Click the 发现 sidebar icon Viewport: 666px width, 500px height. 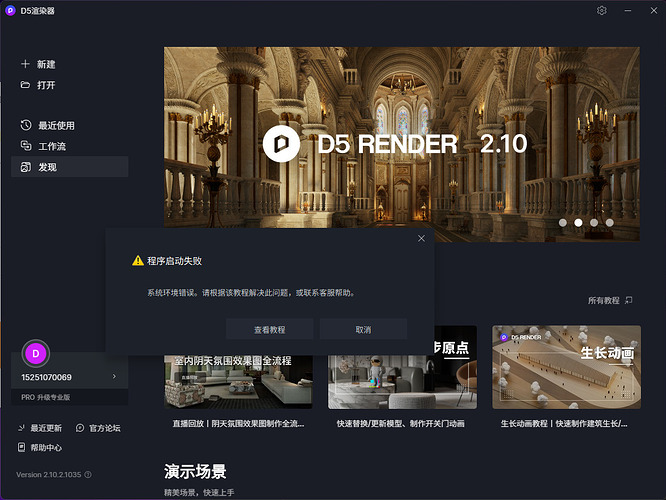(x=26, y=167)
